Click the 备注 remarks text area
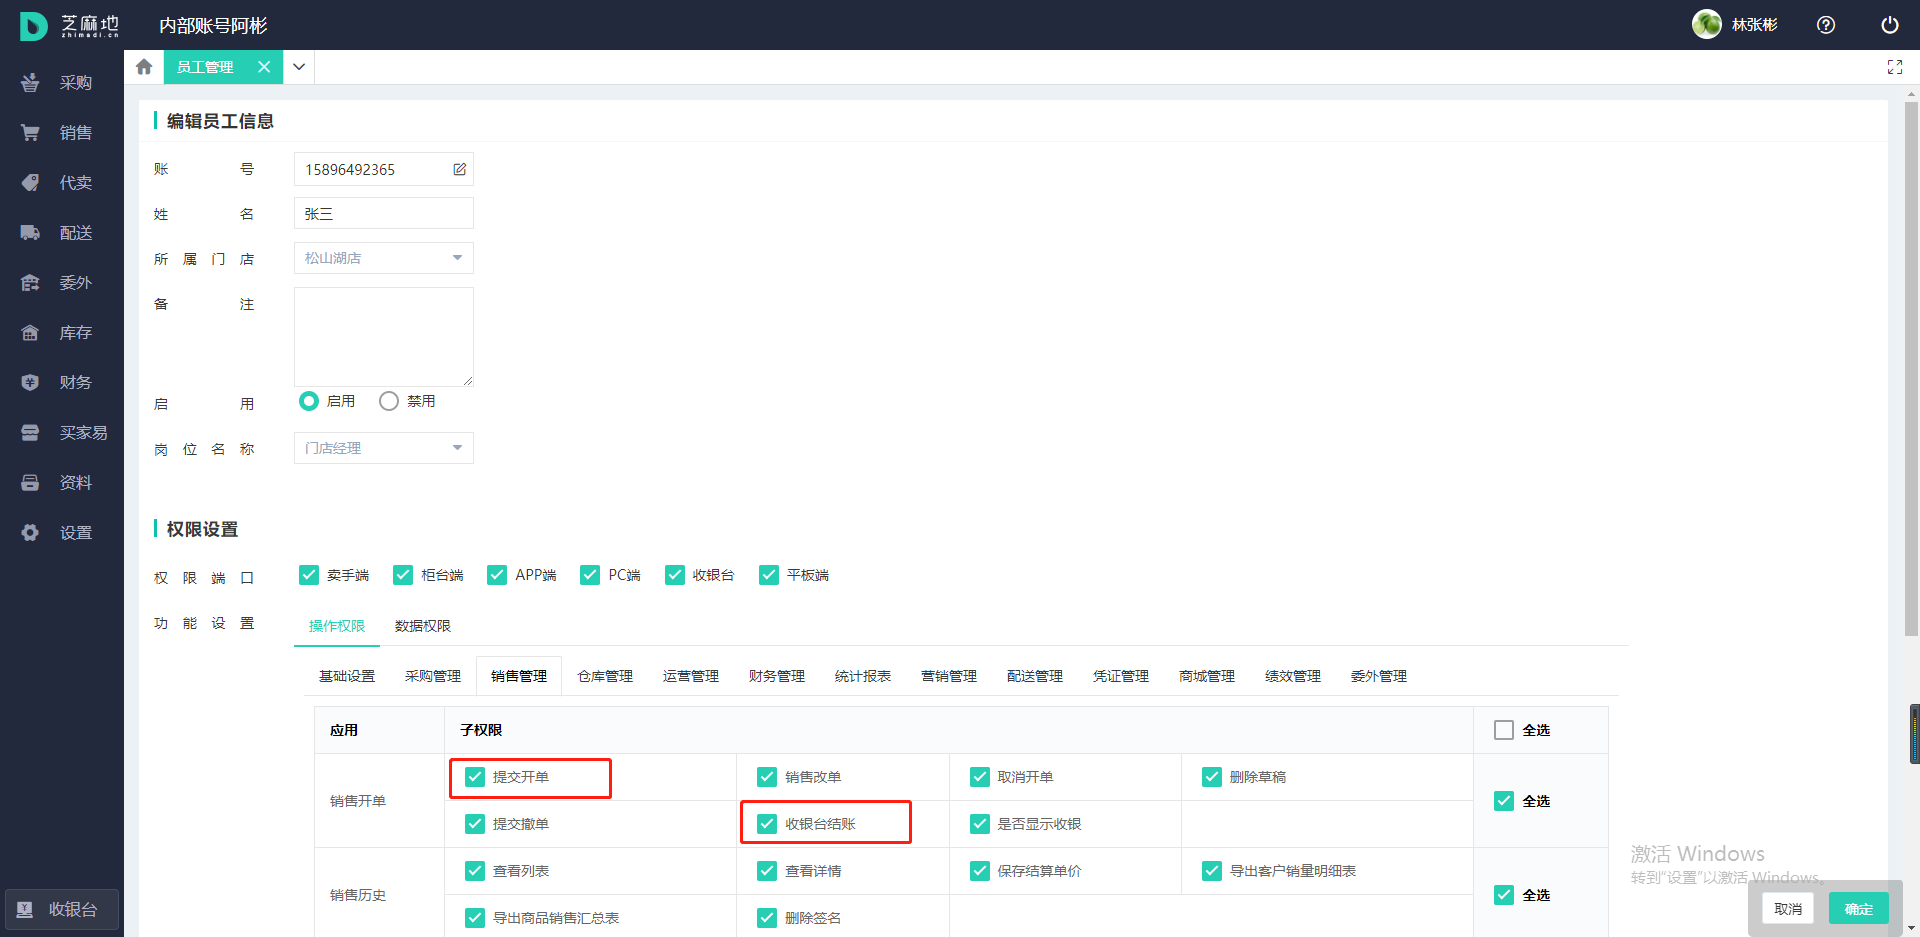Screen dimensions: 1920x937 [x=384, y=337]
